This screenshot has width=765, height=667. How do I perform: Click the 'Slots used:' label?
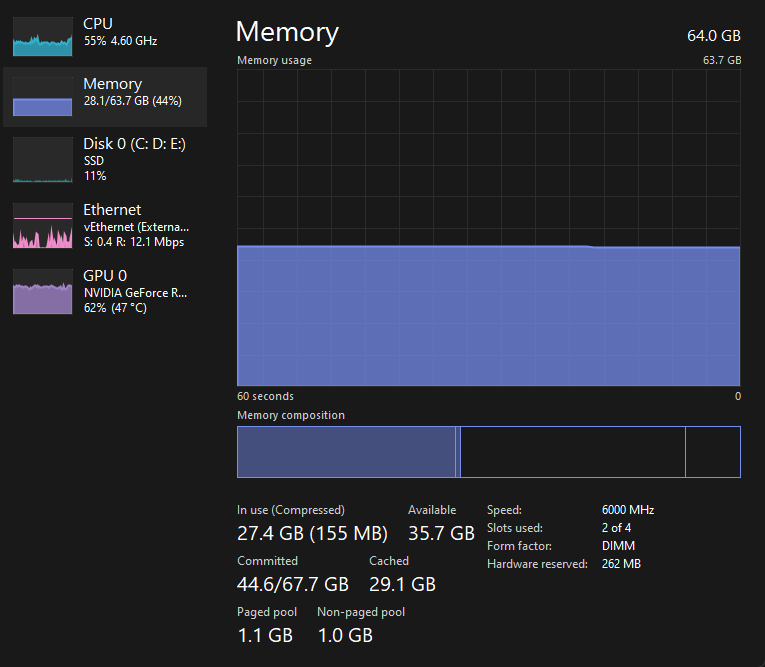[x=514, y=528]
